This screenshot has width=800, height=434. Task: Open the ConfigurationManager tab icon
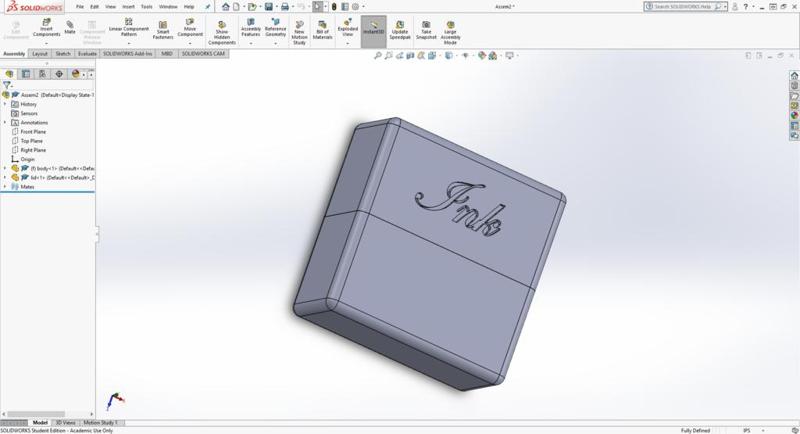[x=42, y=74]
